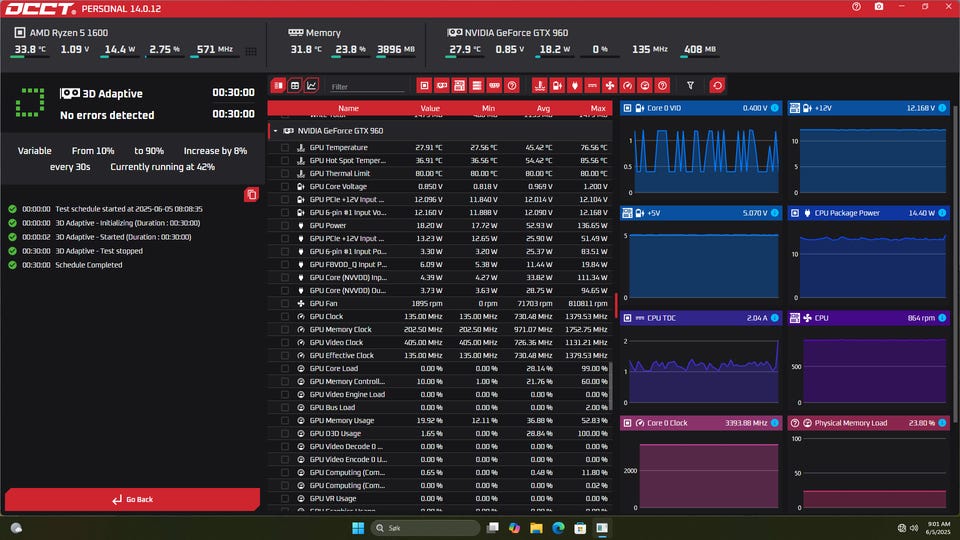
Task: Check the GPU Memory Usage row checkbox
Action: pyautogui.click(x=285, y=421)
